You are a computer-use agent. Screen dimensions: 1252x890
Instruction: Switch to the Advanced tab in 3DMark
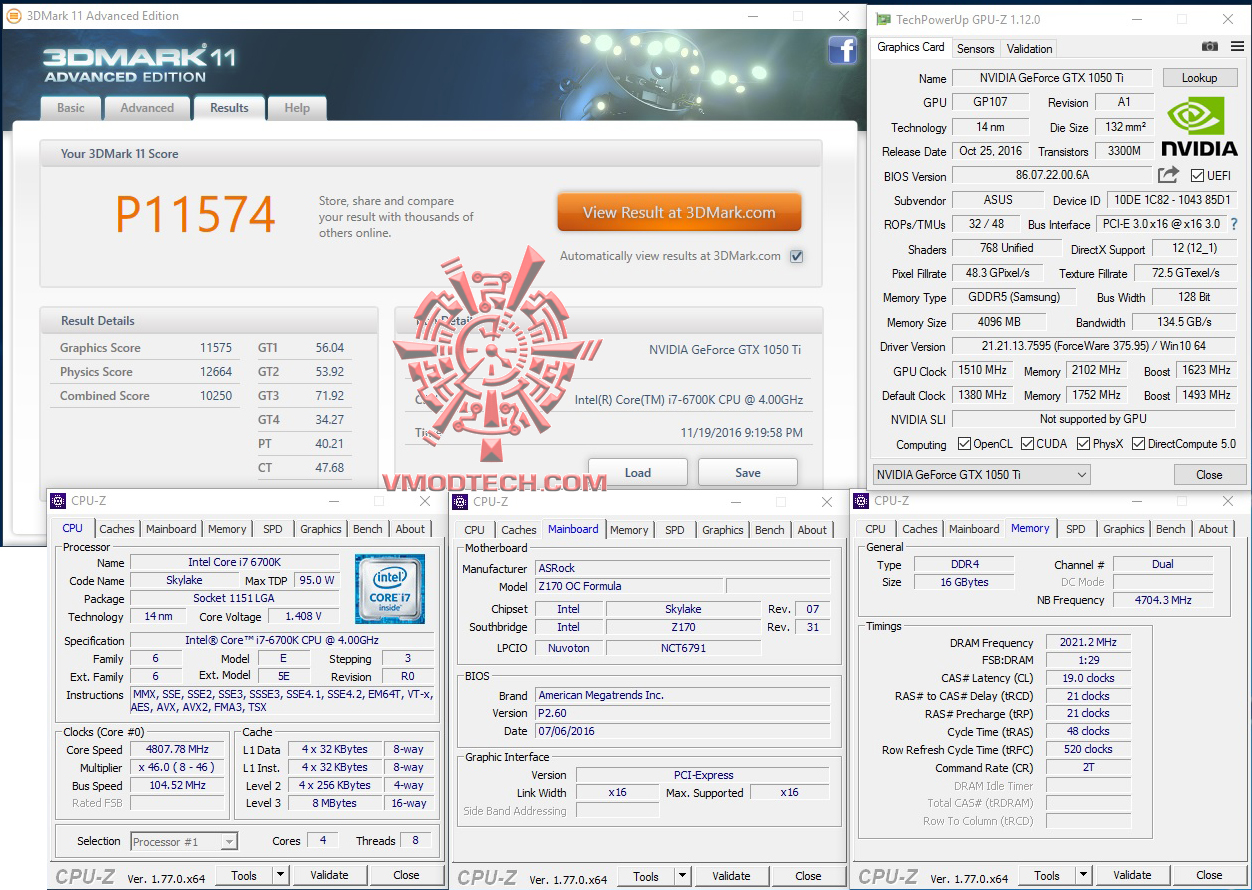(147, 108)
